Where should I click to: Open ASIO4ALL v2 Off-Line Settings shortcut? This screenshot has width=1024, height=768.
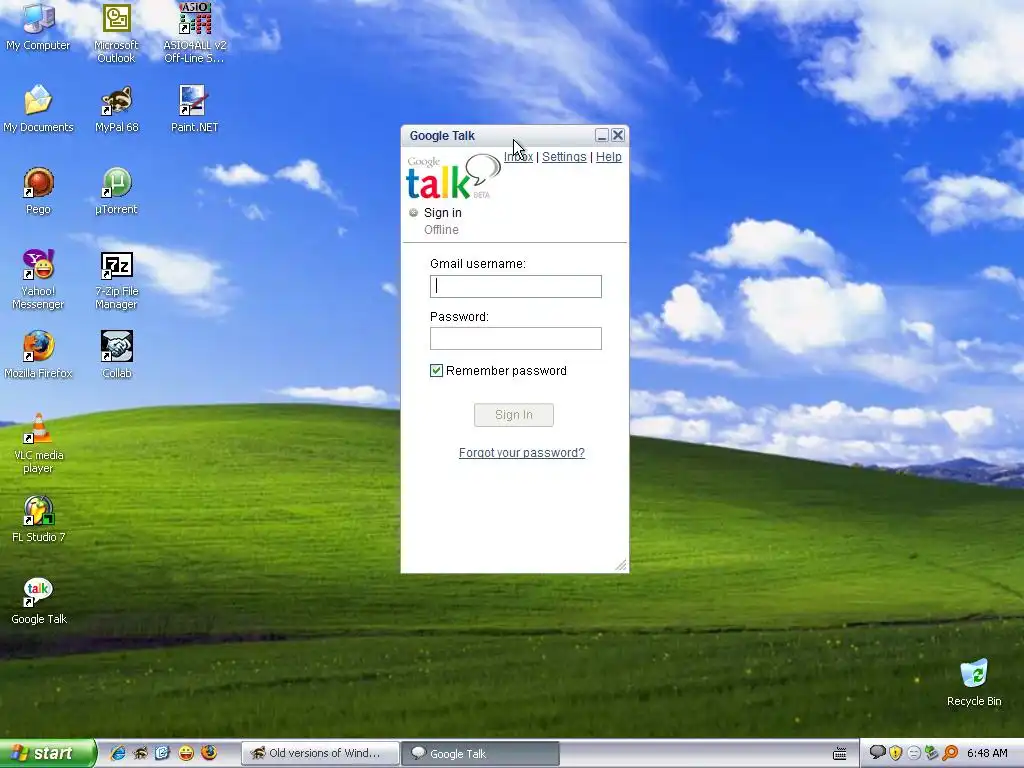tap(195, 33)
